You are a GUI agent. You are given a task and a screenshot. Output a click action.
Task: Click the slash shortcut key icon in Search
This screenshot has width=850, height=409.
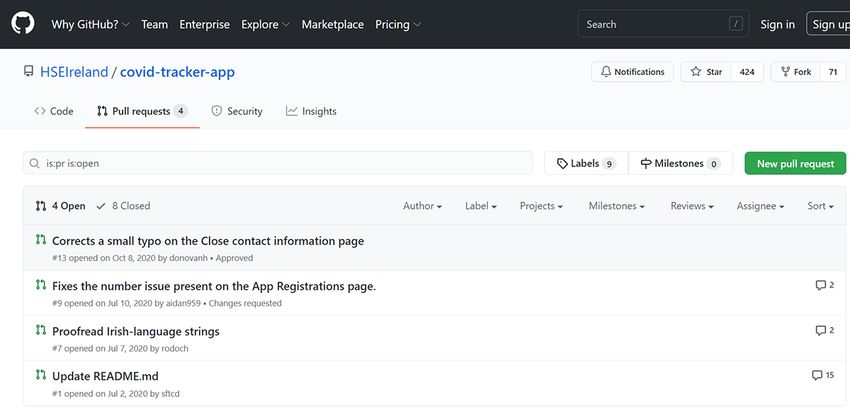[736, 24]
